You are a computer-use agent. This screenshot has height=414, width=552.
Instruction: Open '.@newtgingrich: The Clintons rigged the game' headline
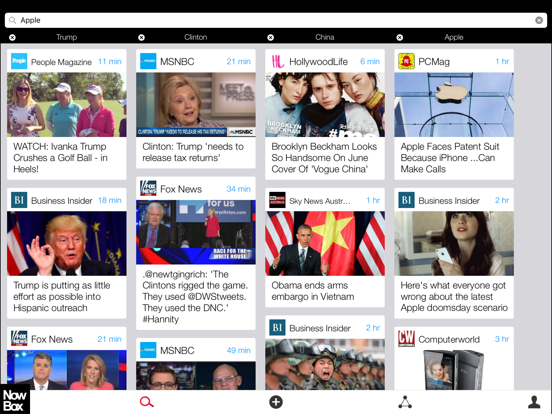[x=195, y=296]
